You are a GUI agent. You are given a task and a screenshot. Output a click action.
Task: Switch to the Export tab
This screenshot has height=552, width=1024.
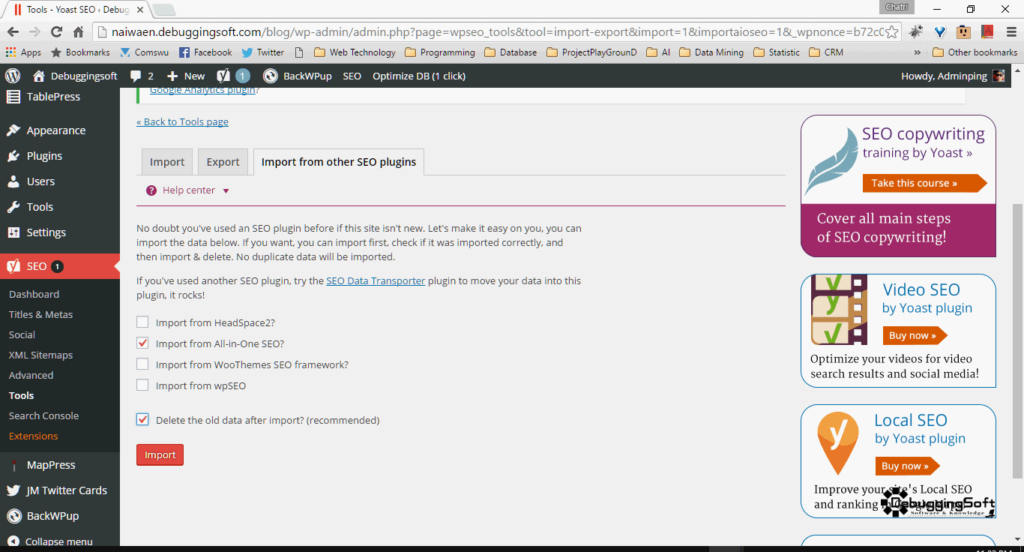[x=223, y=162]
